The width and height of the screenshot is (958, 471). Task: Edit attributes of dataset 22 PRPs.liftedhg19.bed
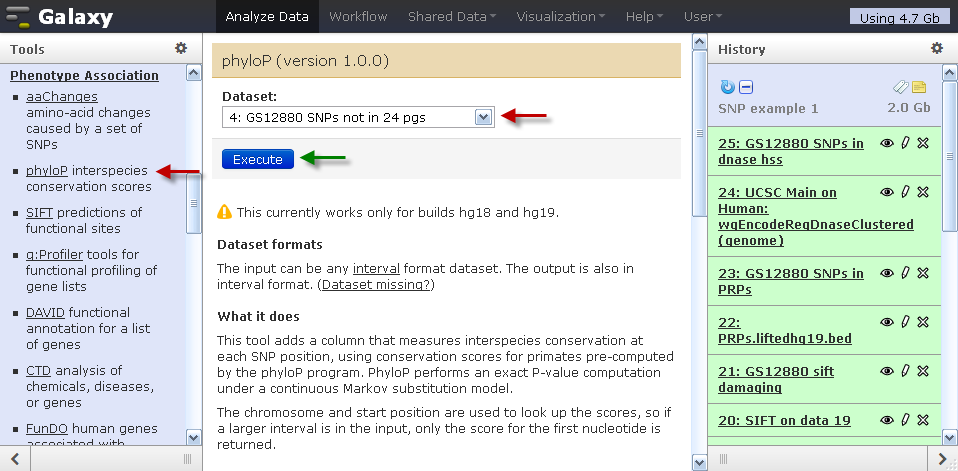coord(905,322)
